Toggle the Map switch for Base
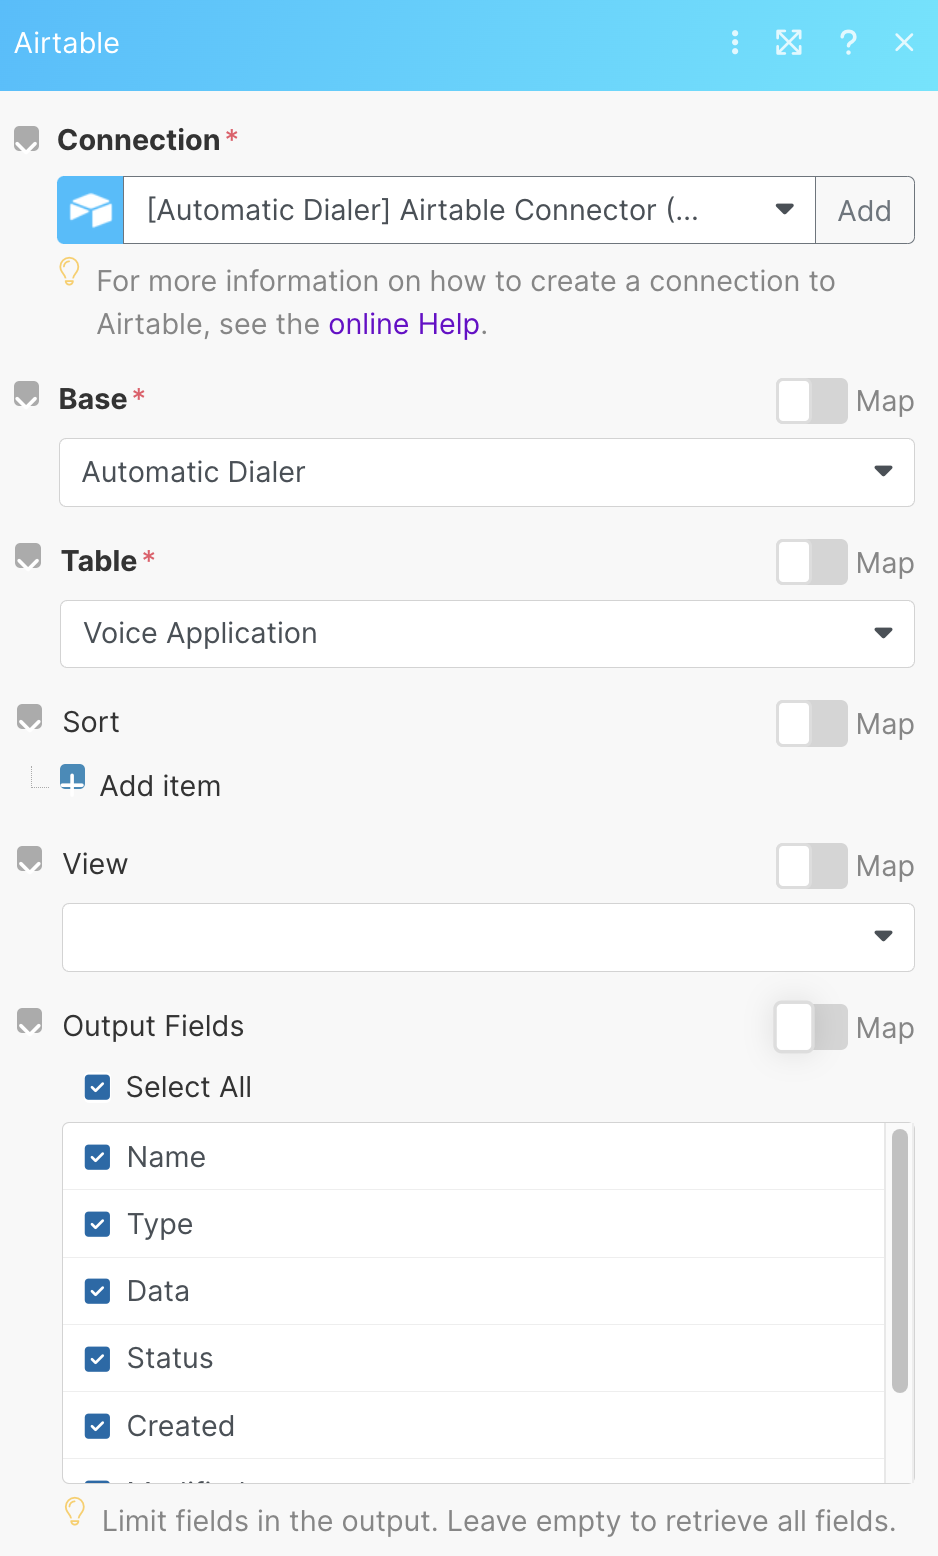The width and height of the screenshot is (938, 1556). click(x=811, y=401)
